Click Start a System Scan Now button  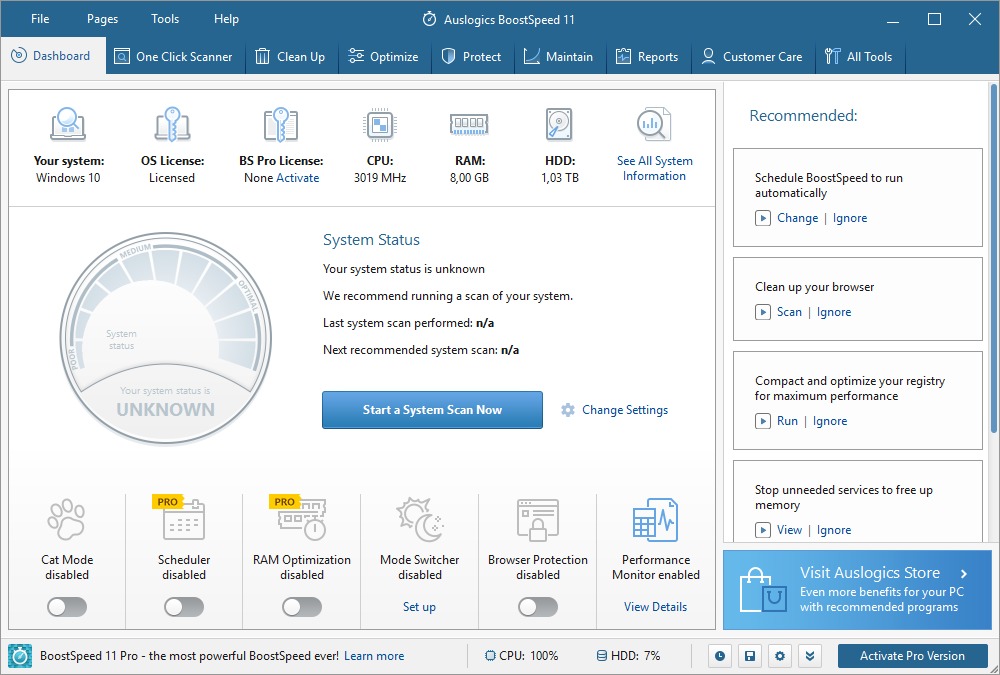[432, 410]
